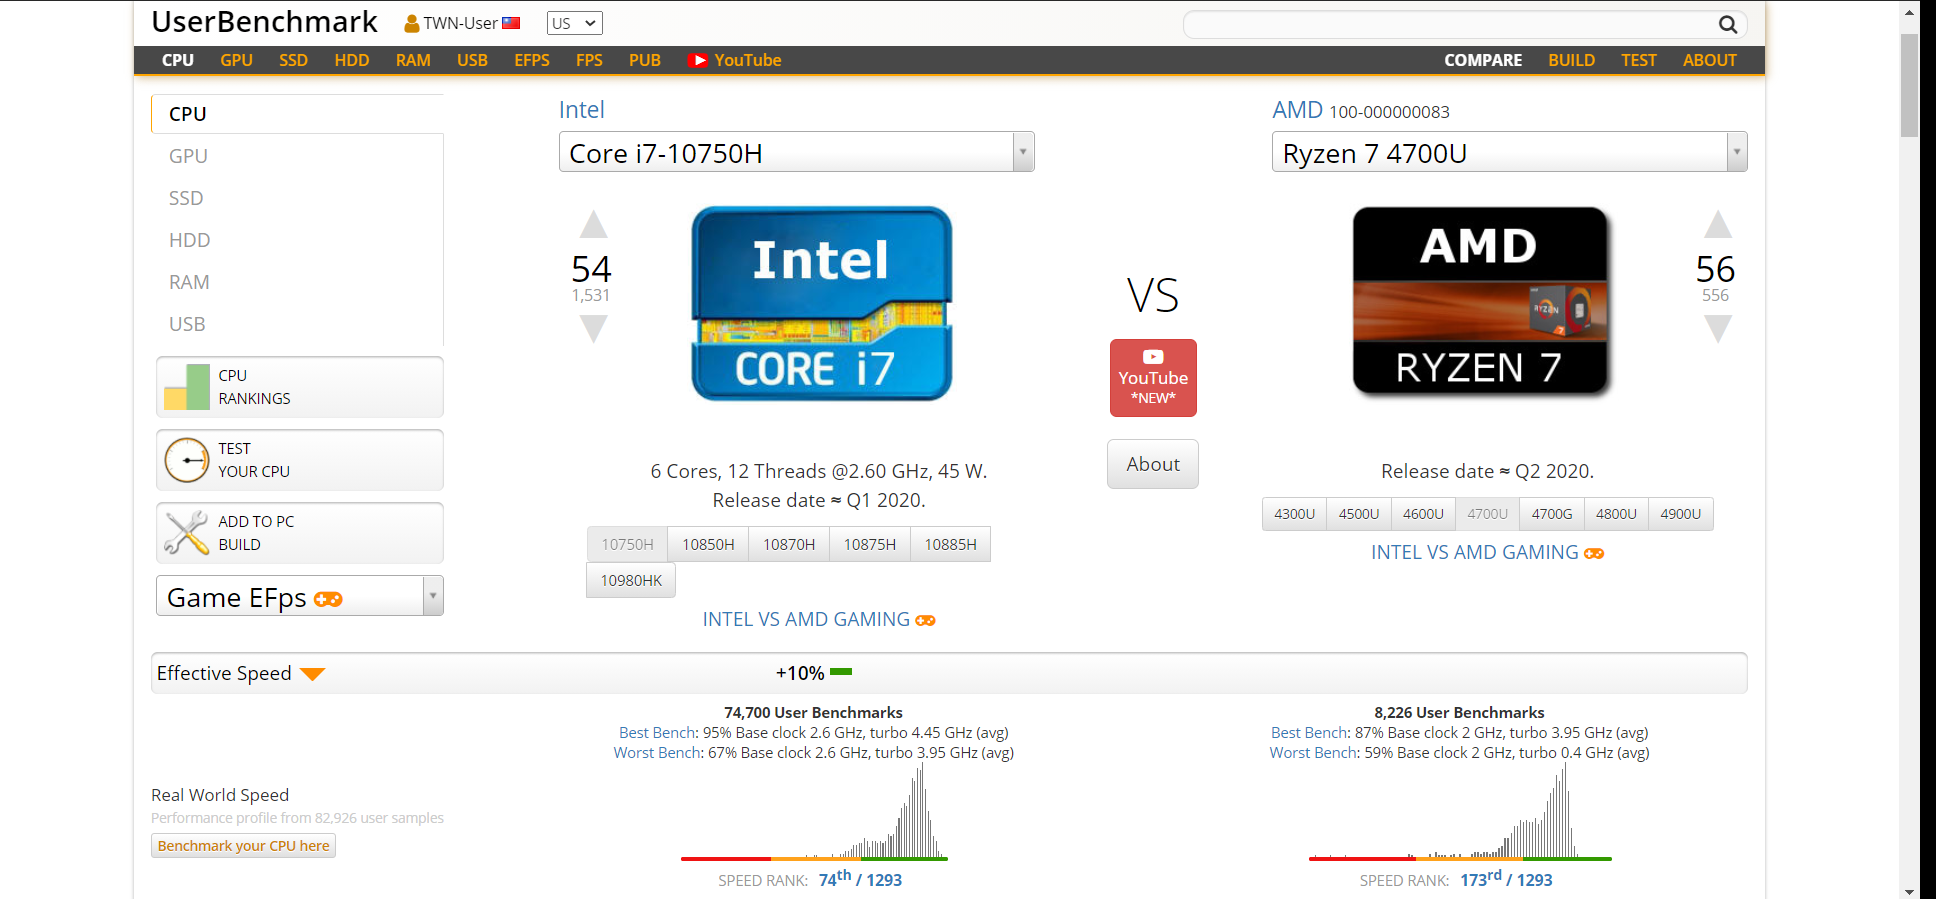Open the ABOUT navbar item
This screenshot has width=1936, height=899.
click(x=1709, y=60)
